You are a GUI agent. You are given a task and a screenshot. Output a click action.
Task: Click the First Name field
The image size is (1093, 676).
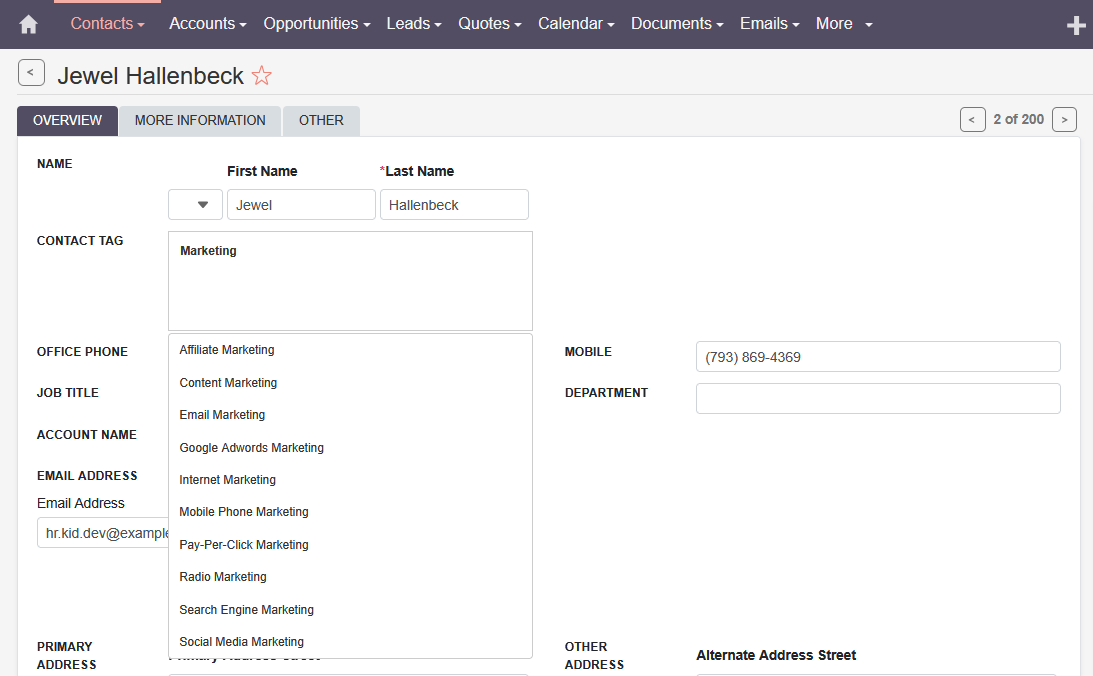[301, 205]
